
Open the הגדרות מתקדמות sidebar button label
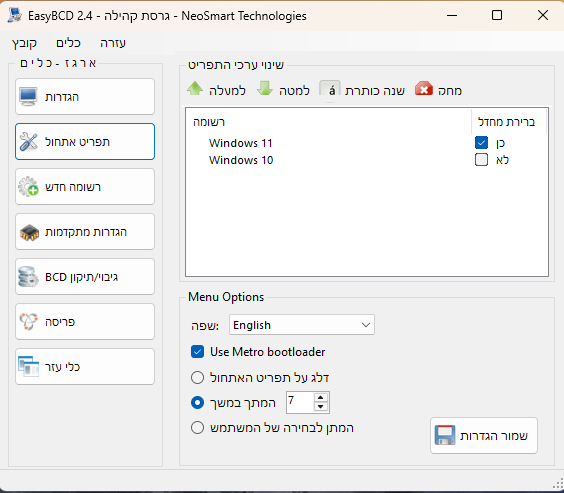[86, 232]
